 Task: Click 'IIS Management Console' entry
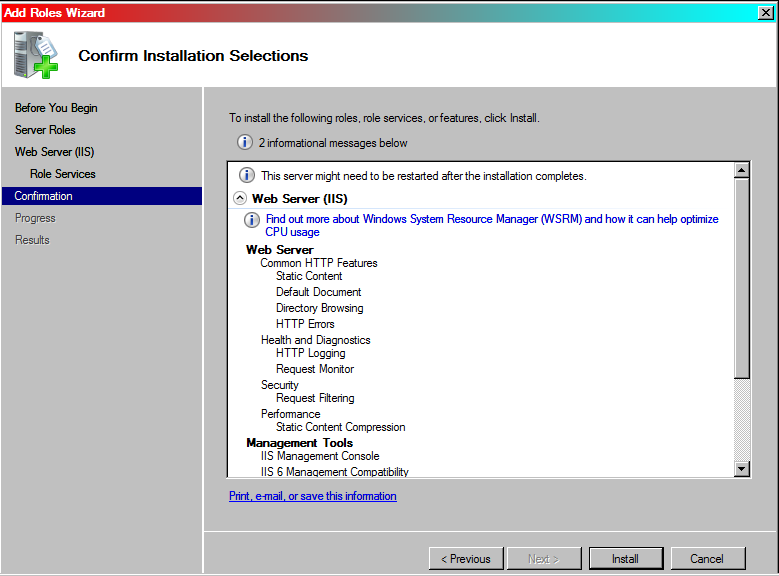click(320, 456)
